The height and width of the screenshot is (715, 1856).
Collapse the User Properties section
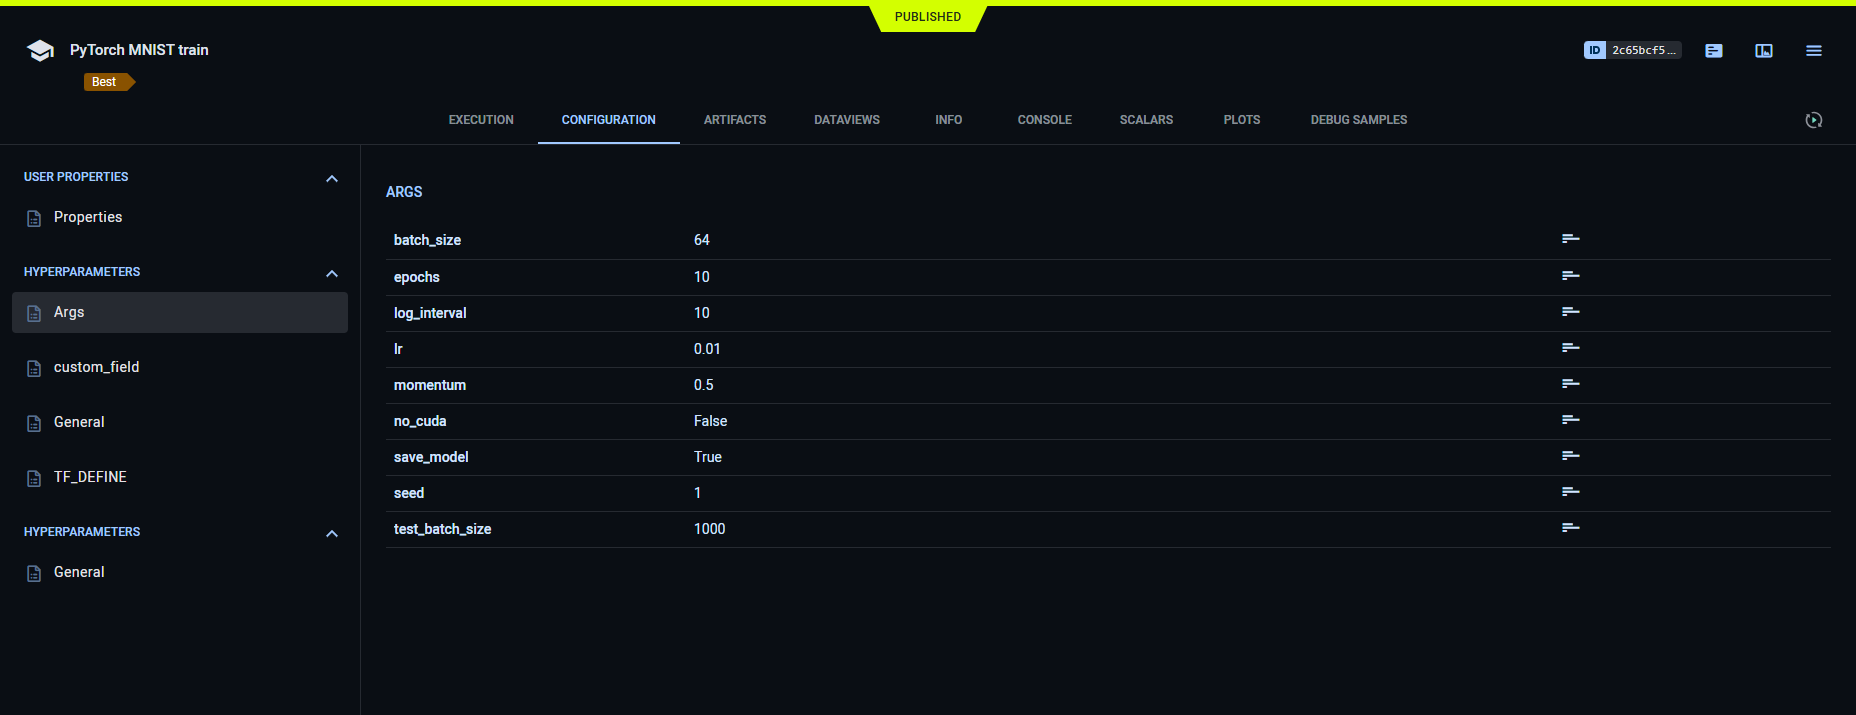click(x=332, y=178)
